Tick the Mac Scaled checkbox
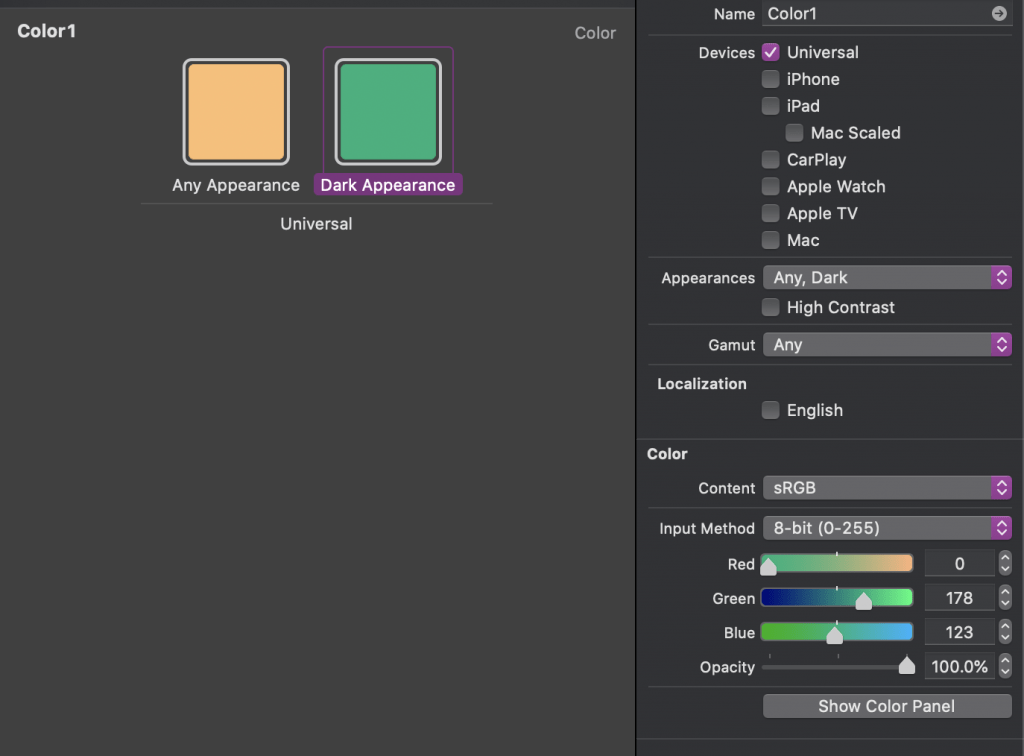1024x756 pixels. (x=794, y=133)
